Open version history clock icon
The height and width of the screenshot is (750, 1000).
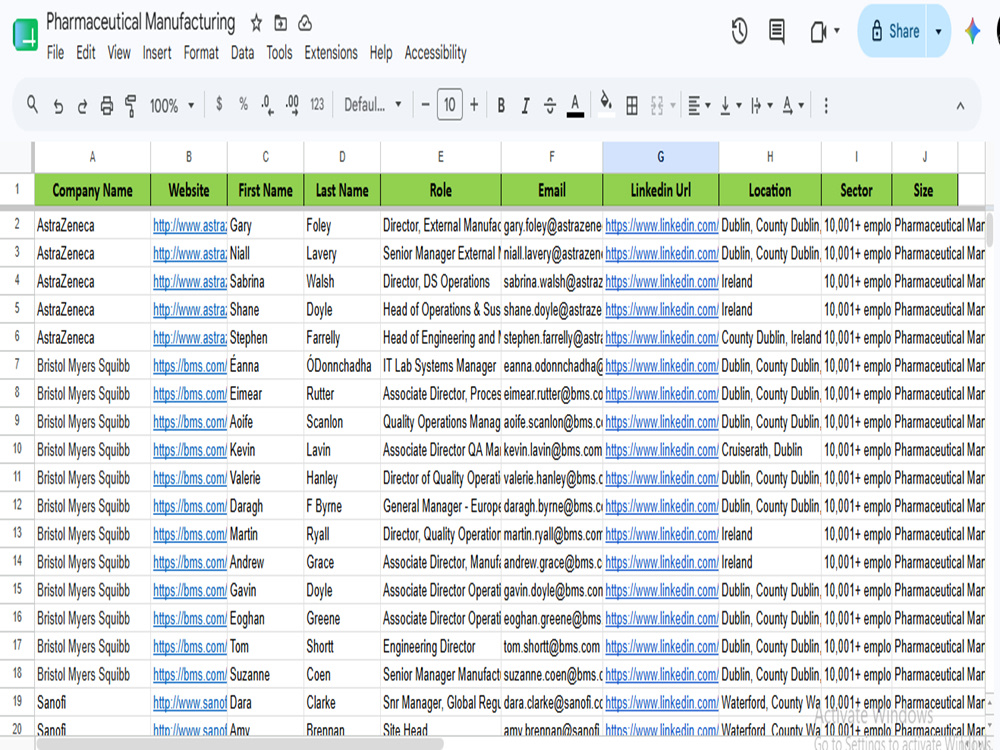pyautogui.click(x=739, y=31)
